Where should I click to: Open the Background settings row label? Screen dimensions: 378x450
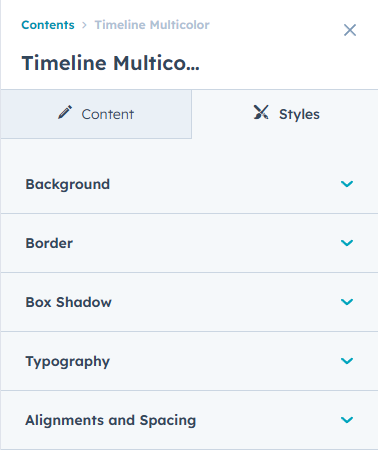[x=68, y=184]
